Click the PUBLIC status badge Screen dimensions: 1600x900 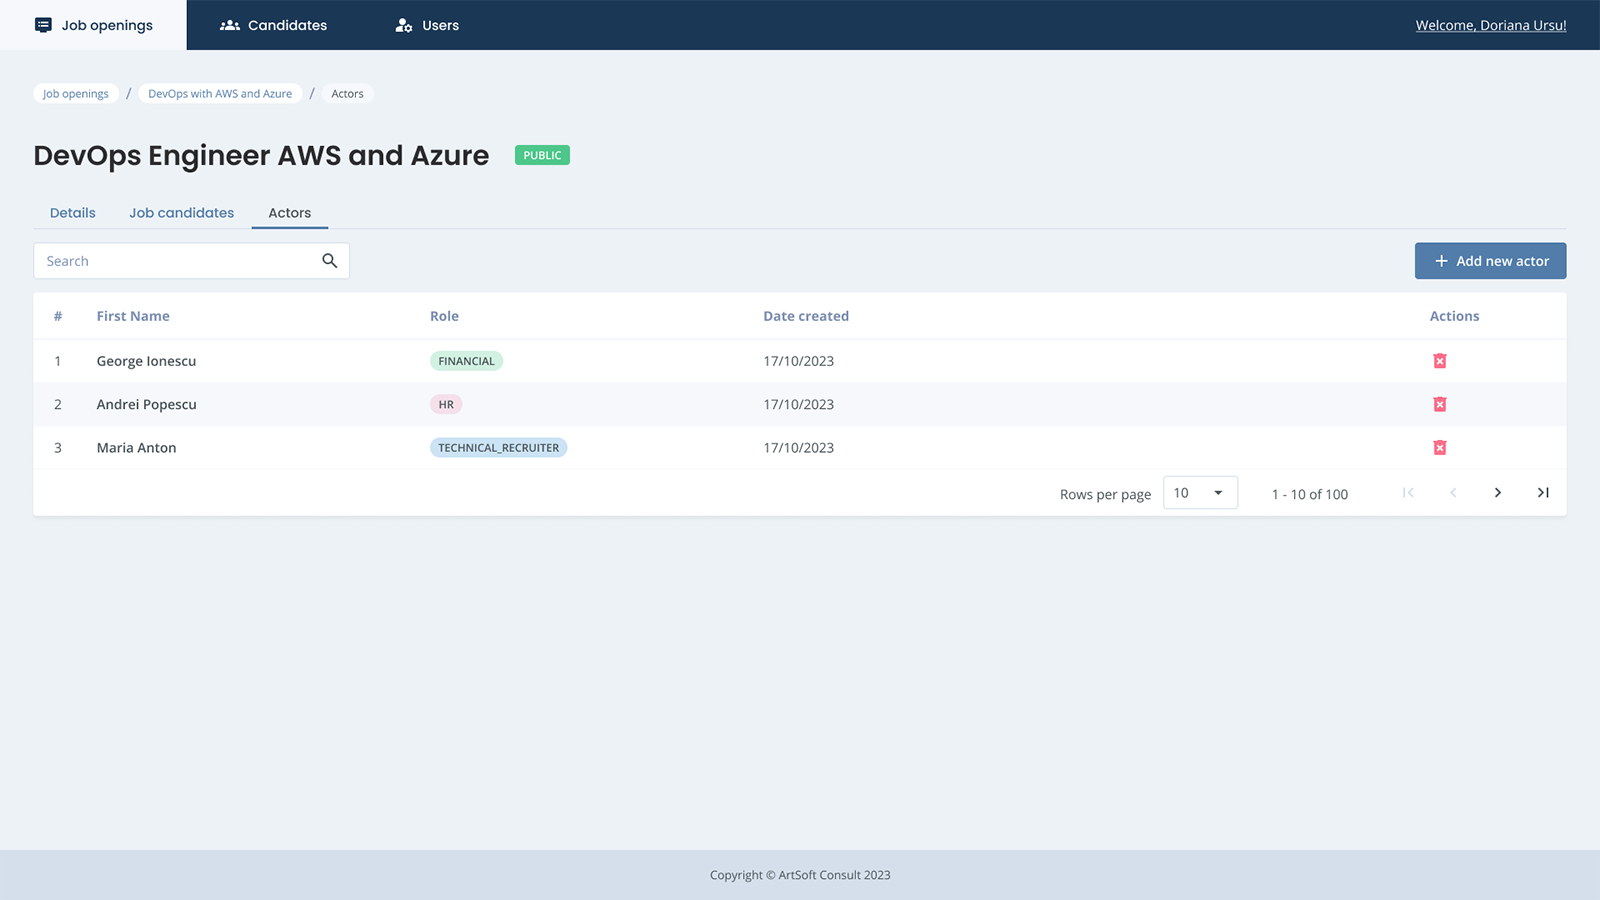(542, 155)
